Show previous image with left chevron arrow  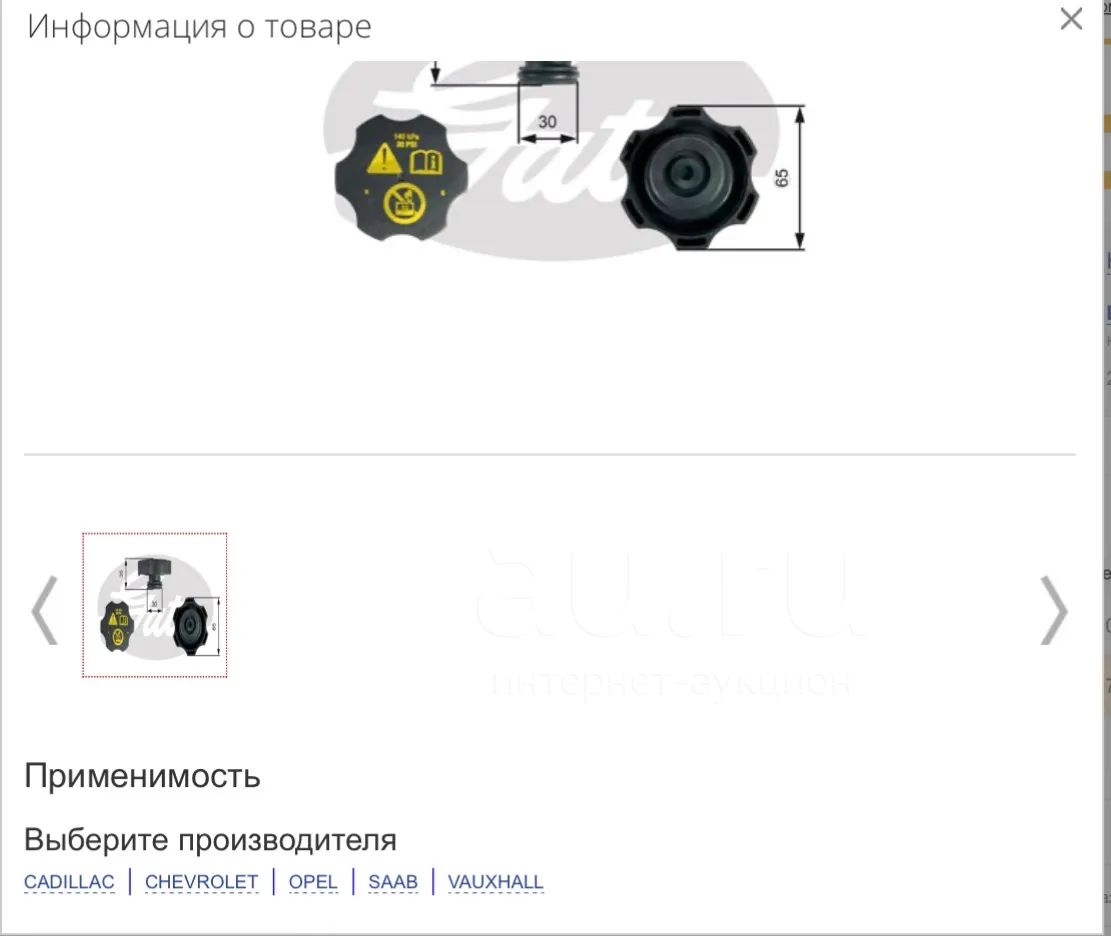45,611
